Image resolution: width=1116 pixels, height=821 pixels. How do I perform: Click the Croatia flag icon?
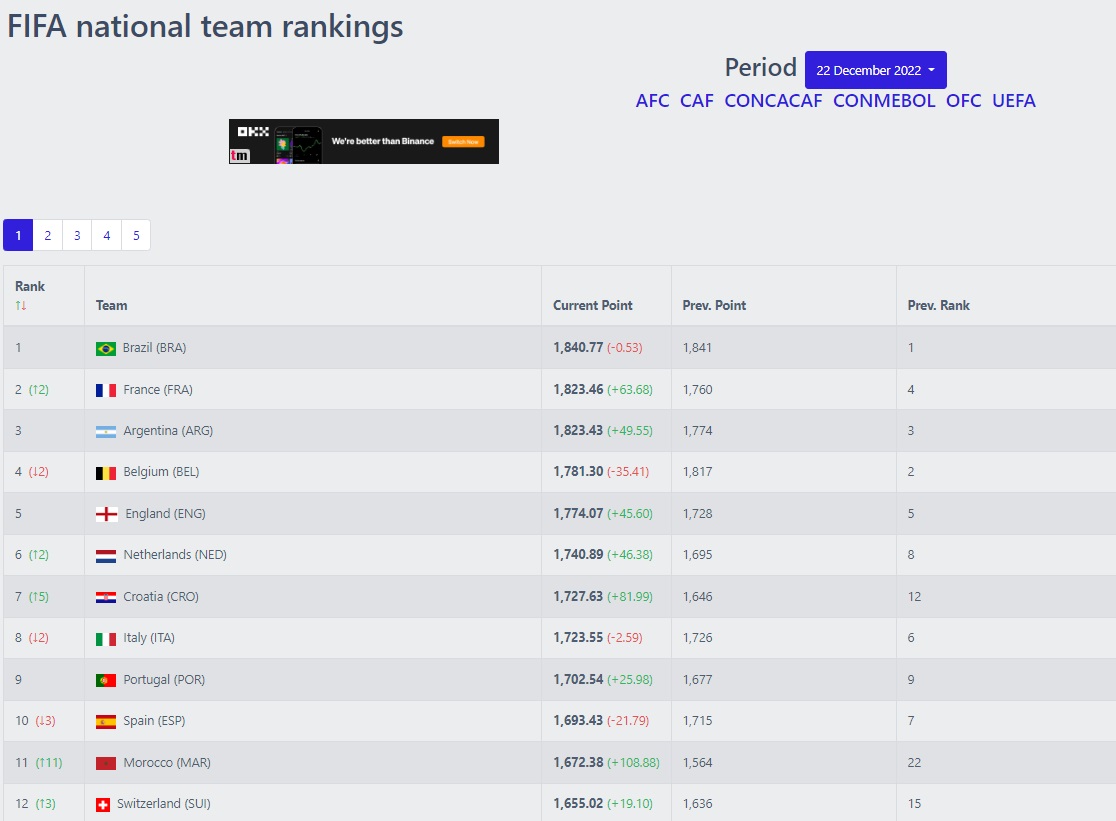pyautogui.click(x=105, y=597)
